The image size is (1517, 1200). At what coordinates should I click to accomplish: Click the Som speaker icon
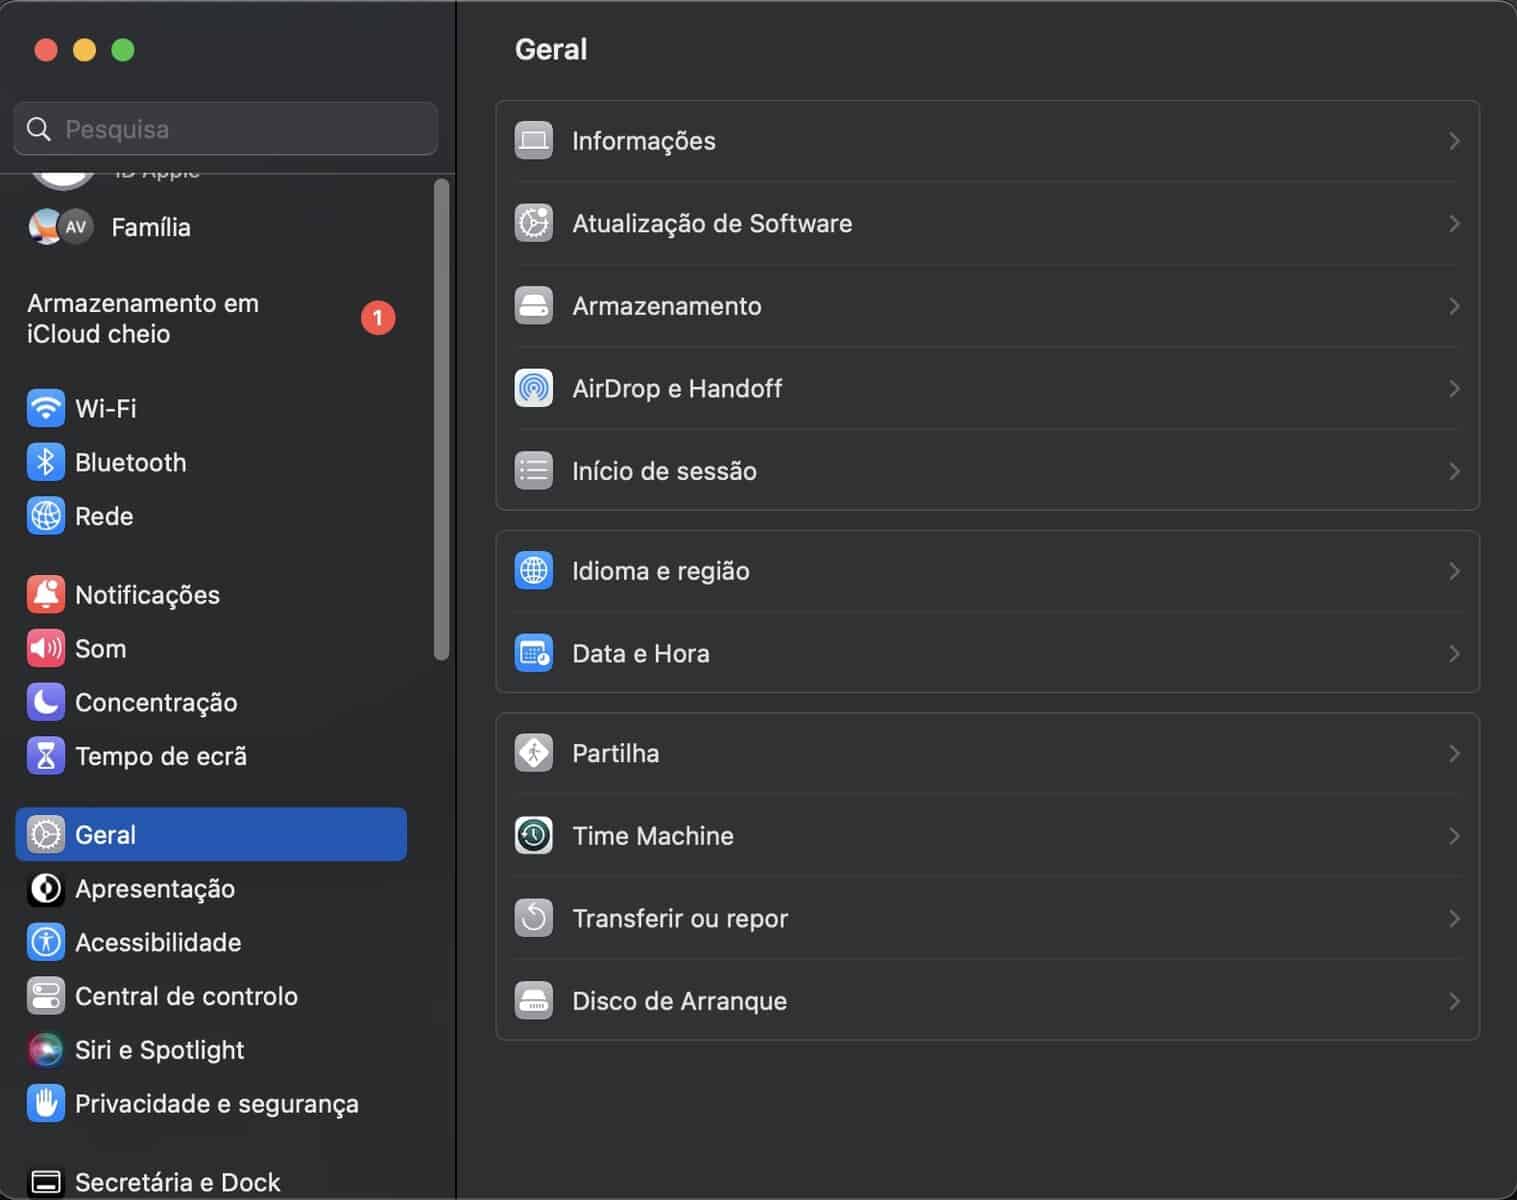coord(46,648)
